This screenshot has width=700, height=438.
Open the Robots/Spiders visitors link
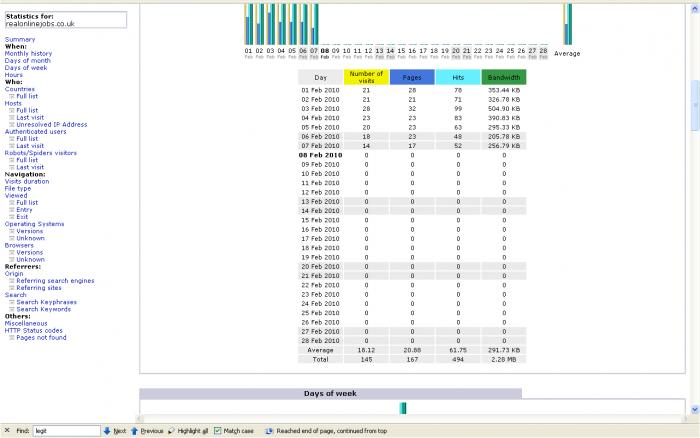(41, 153)
